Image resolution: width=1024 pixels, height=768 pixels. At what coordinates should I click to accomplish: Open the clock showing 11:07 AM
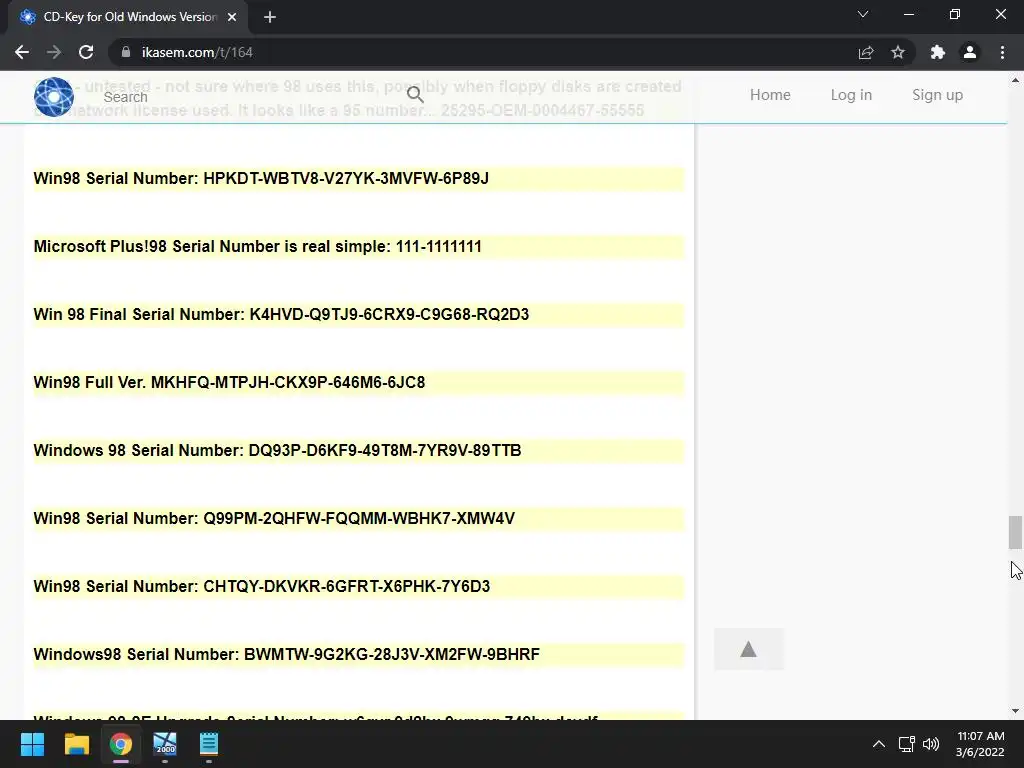(x=980, y=744)
